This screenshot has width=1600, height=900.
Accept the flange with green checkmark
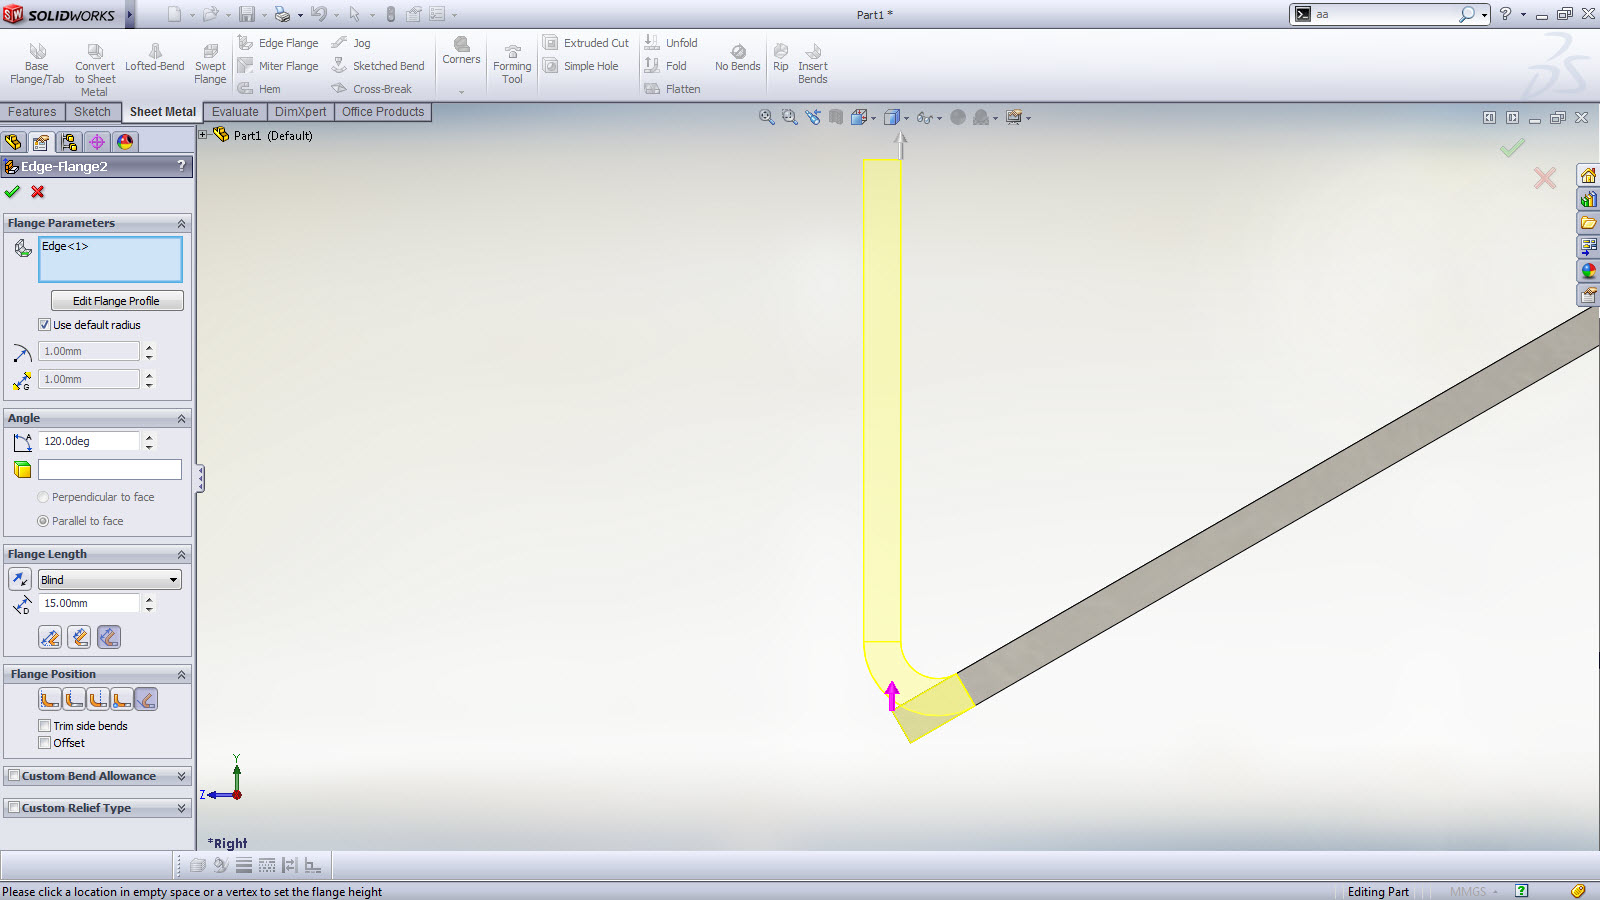coord(13,192)
